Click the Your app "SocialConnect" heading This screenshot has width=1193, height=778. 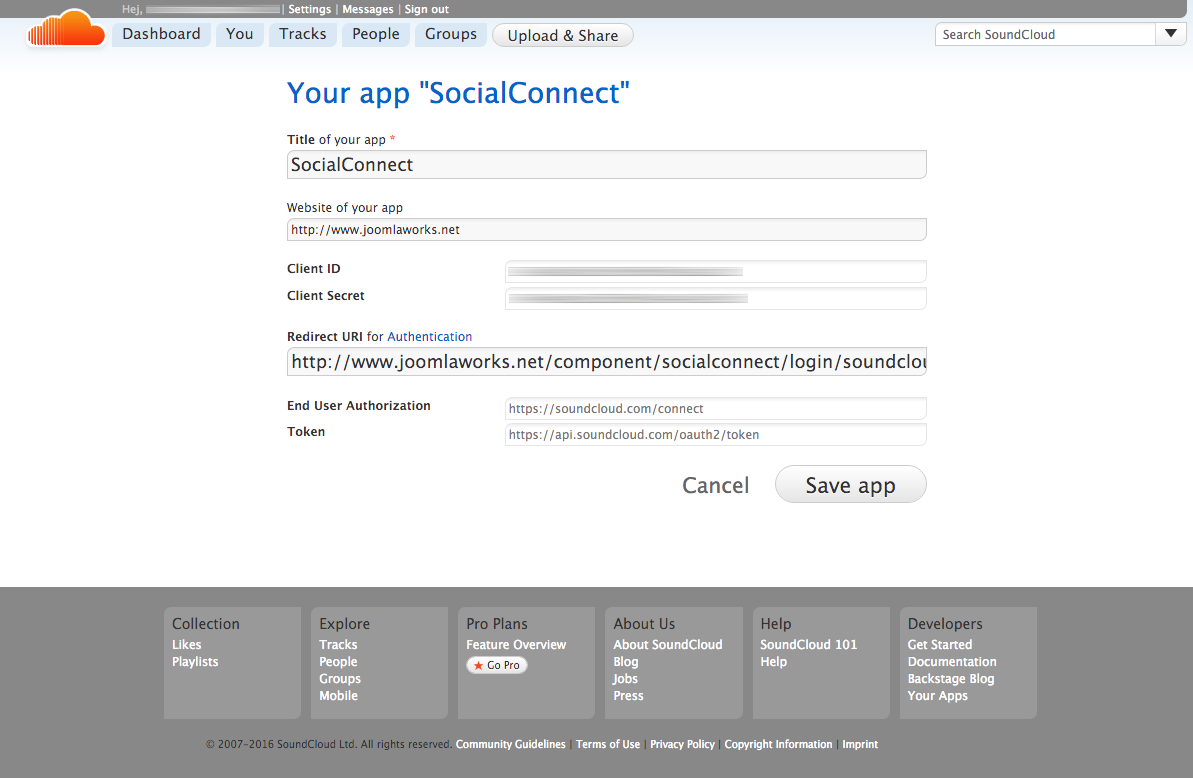(458, 93)
